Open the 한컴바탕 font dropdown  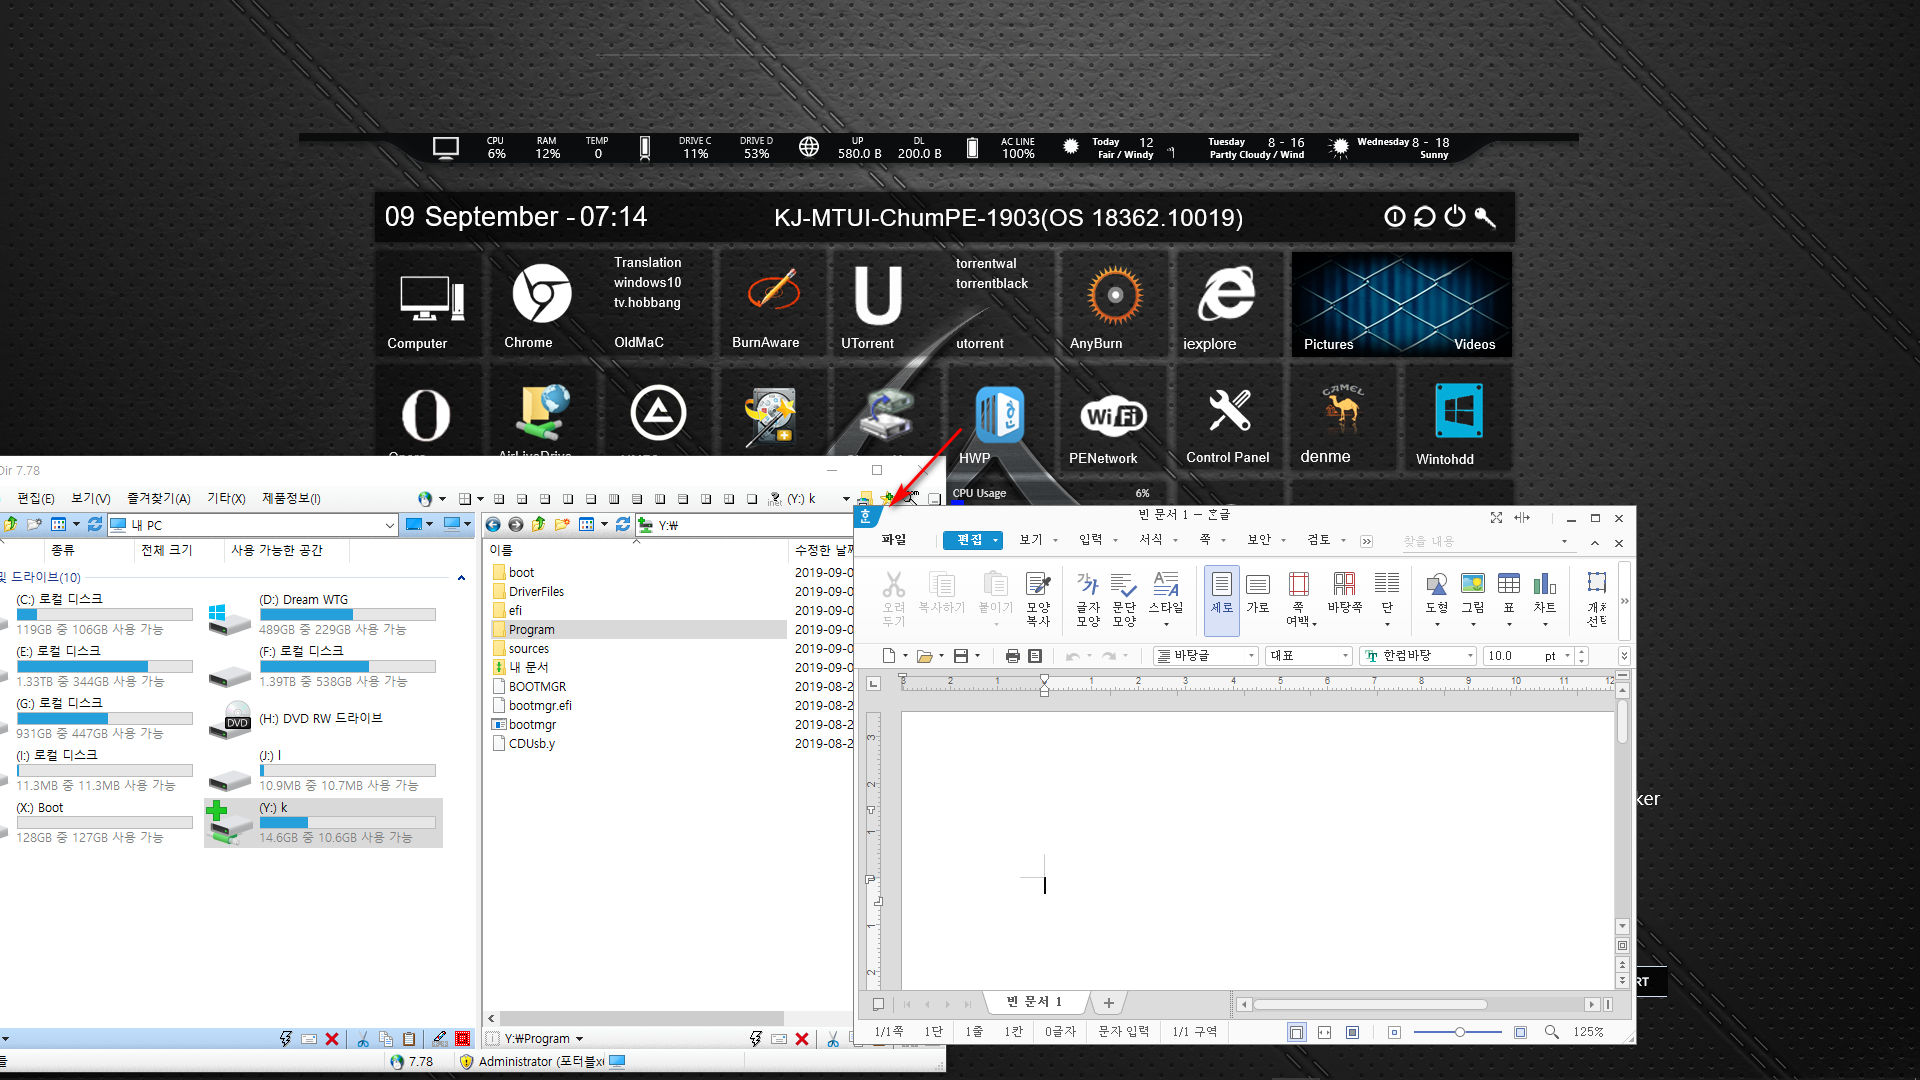(1418, 656)
